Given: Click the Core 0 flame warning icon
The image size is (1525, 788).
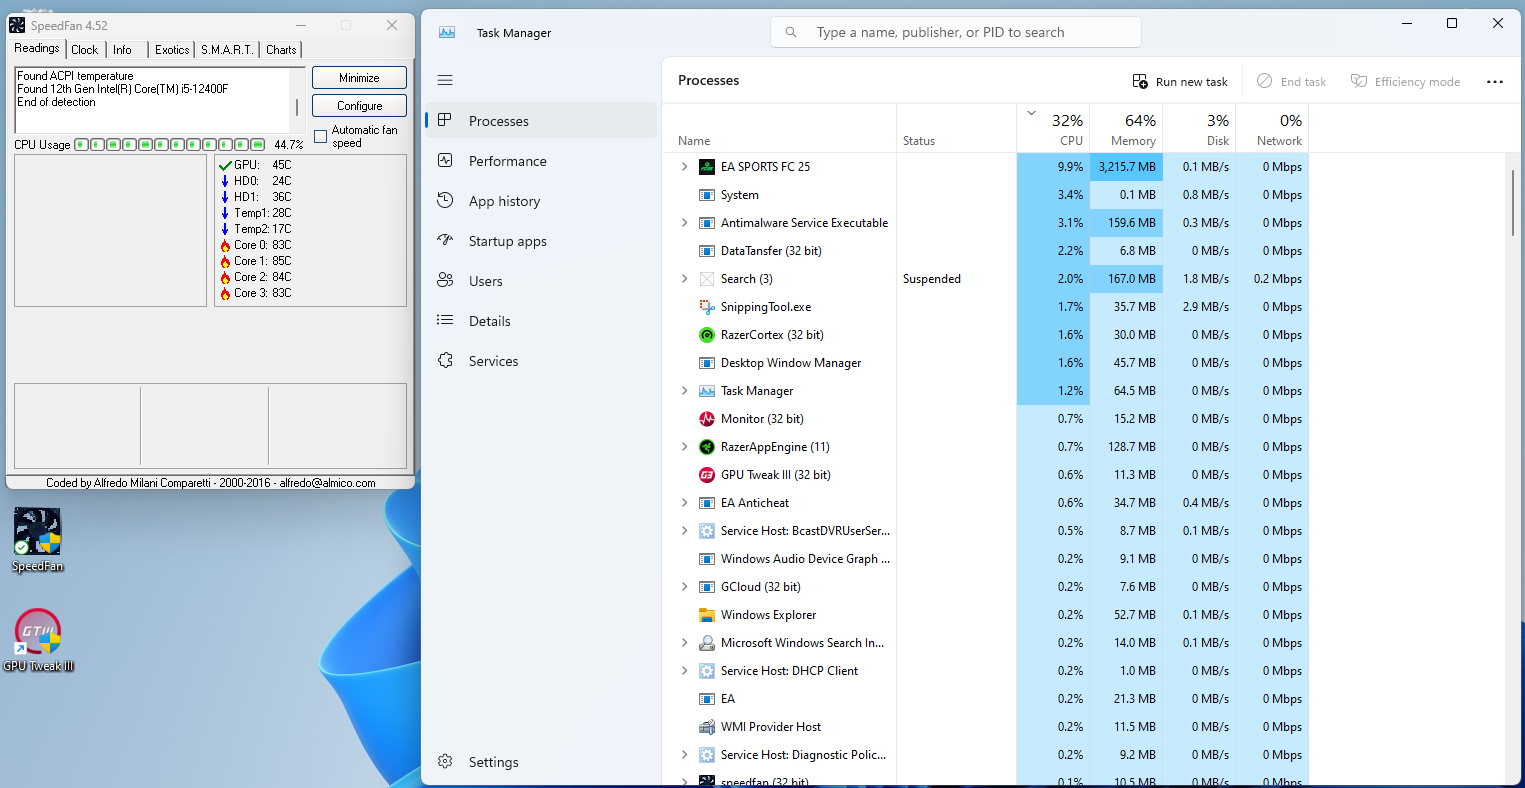Looking at the screenshot, I should tap(225, 245).
